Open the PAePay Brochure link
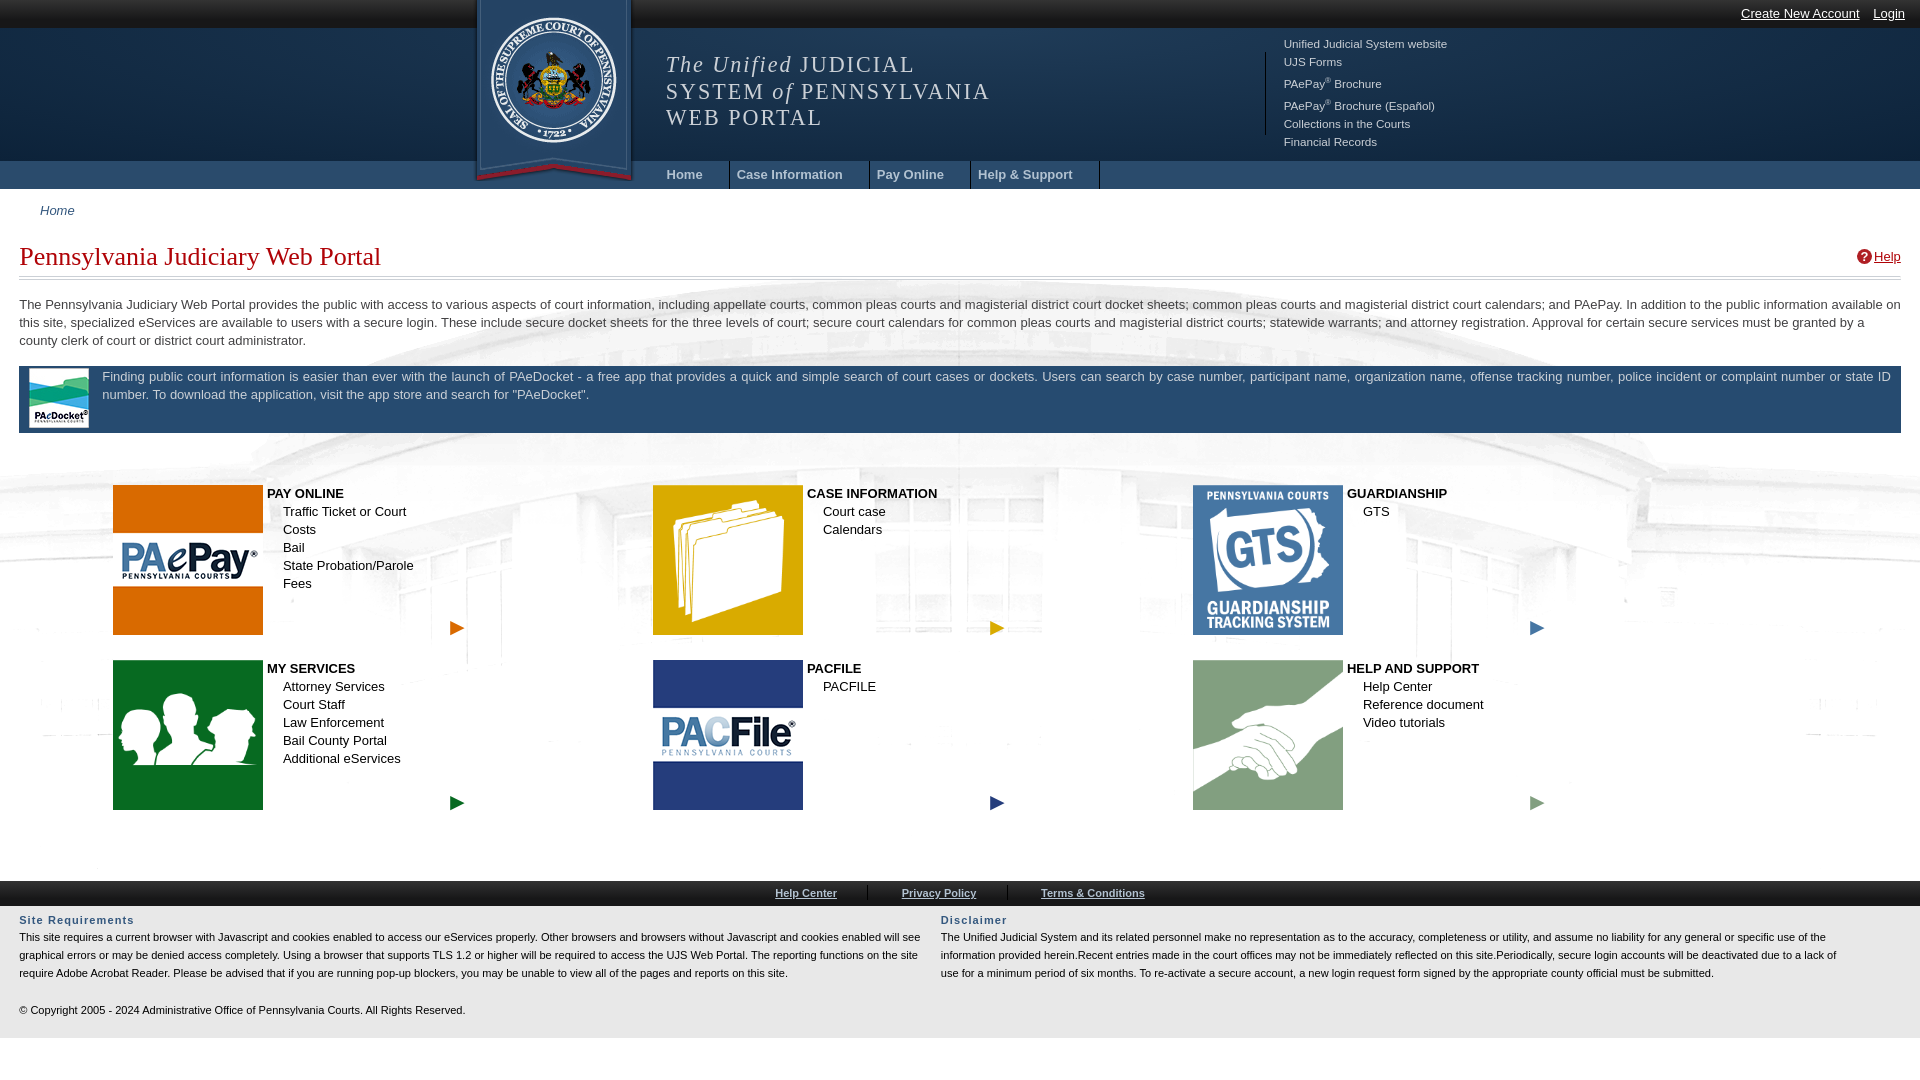The height and width of the screenshot is (1080, 1920). tap(1333, 83)
